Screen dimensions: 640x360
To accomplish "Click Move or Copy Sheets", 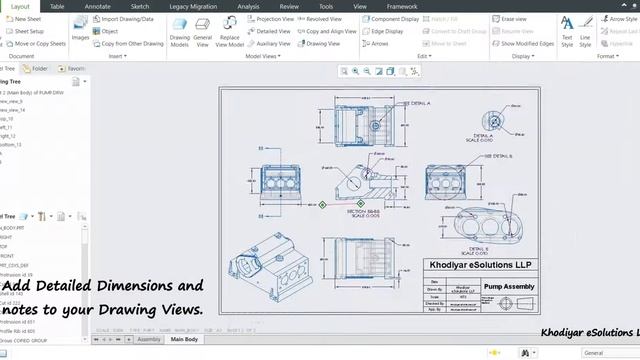I will tap(36, 43).
